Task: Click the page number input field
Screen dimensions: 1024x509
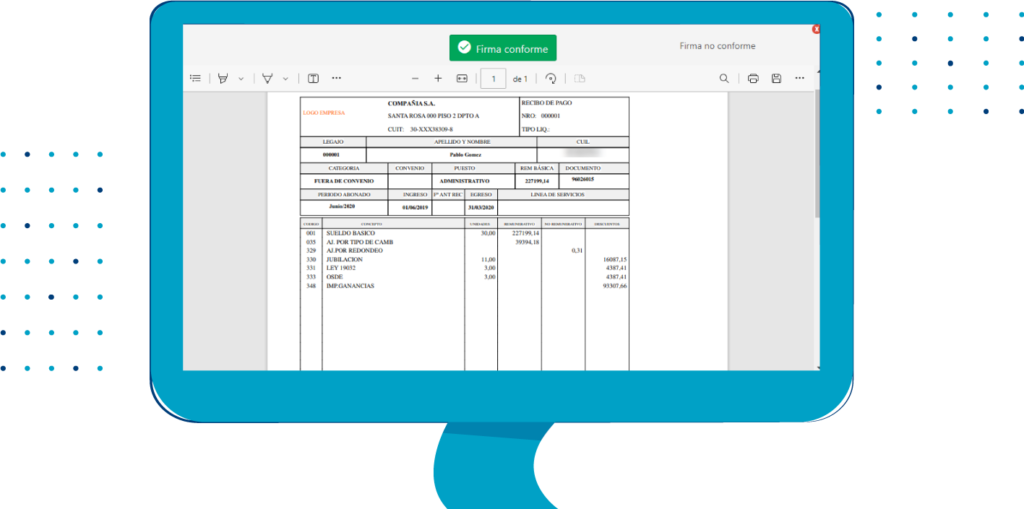Action: click(x=493, y=78)
